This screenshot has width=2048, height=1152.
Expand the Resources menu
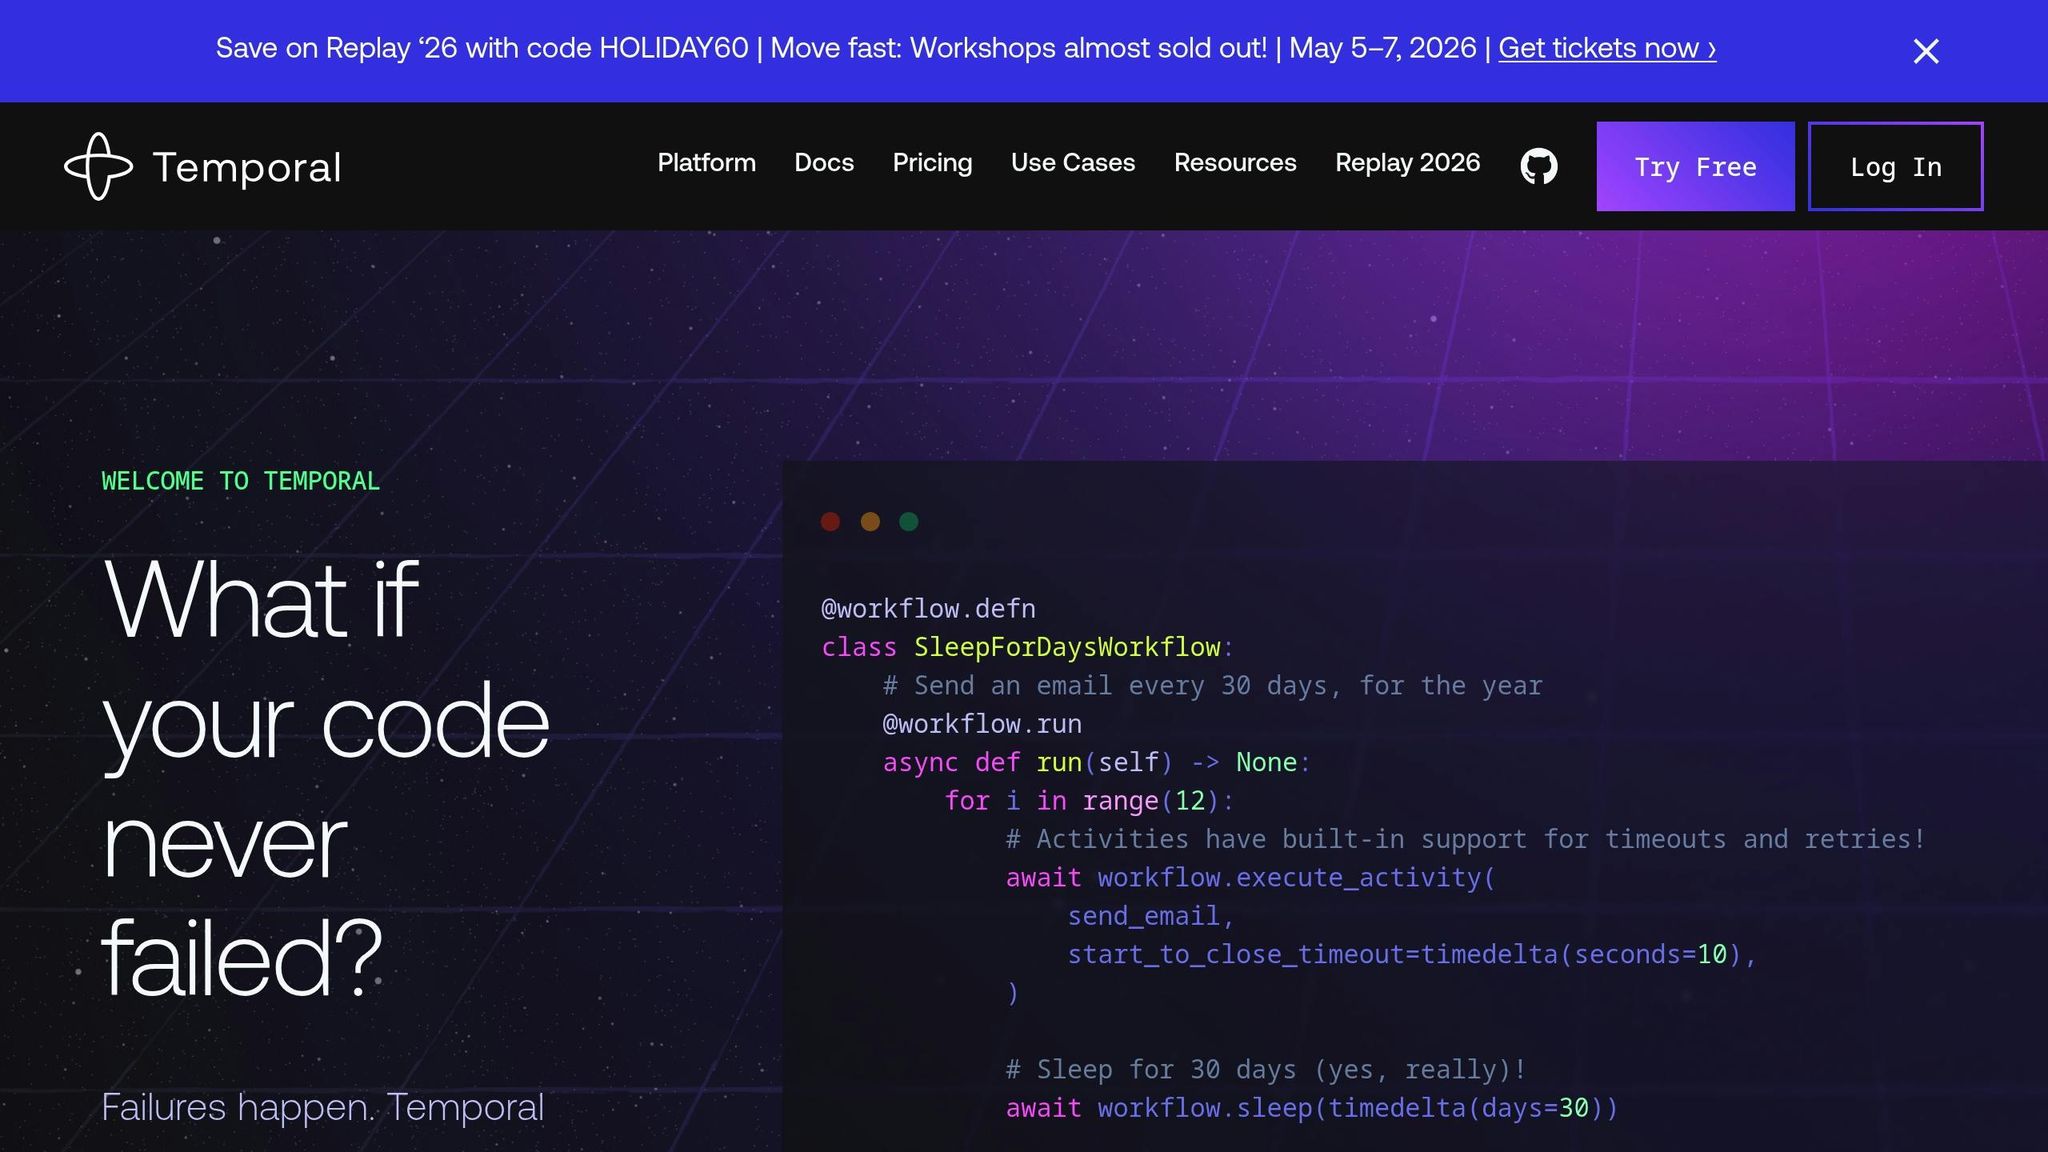point(1234,163)
